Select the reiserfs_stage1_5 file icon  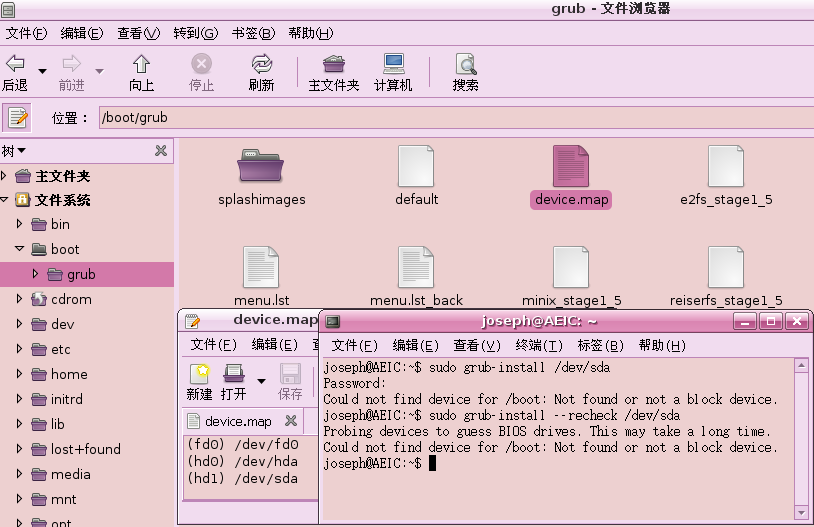click(x=726, y=267)
